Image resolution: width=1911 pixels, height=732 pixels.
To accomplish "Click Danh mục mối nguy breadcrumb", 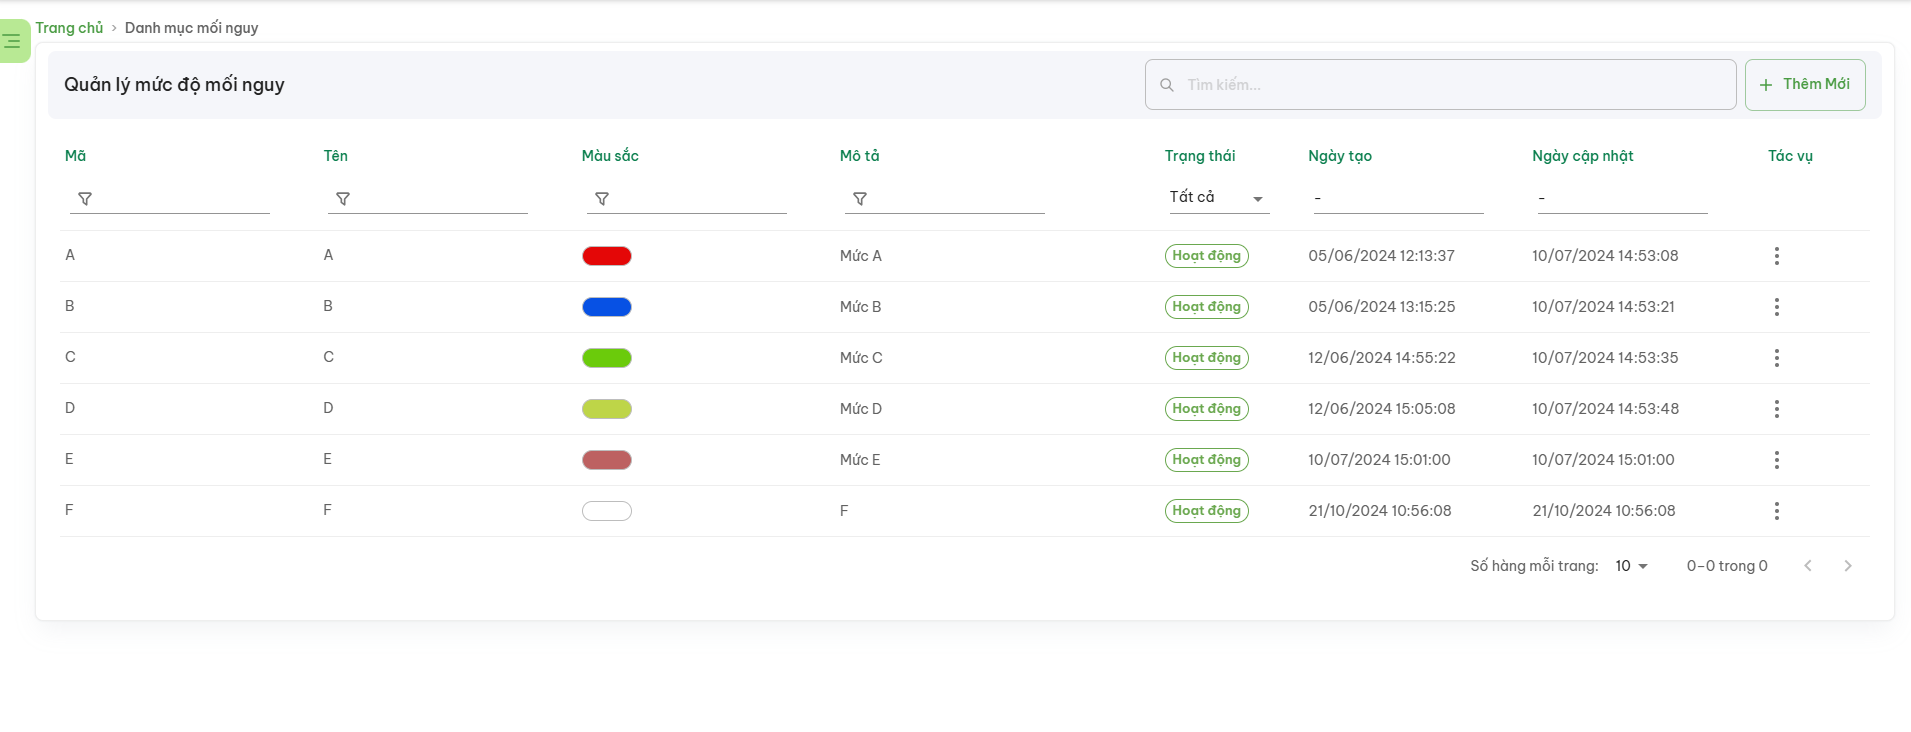I will pyautogui.click(x=191, y=28).
